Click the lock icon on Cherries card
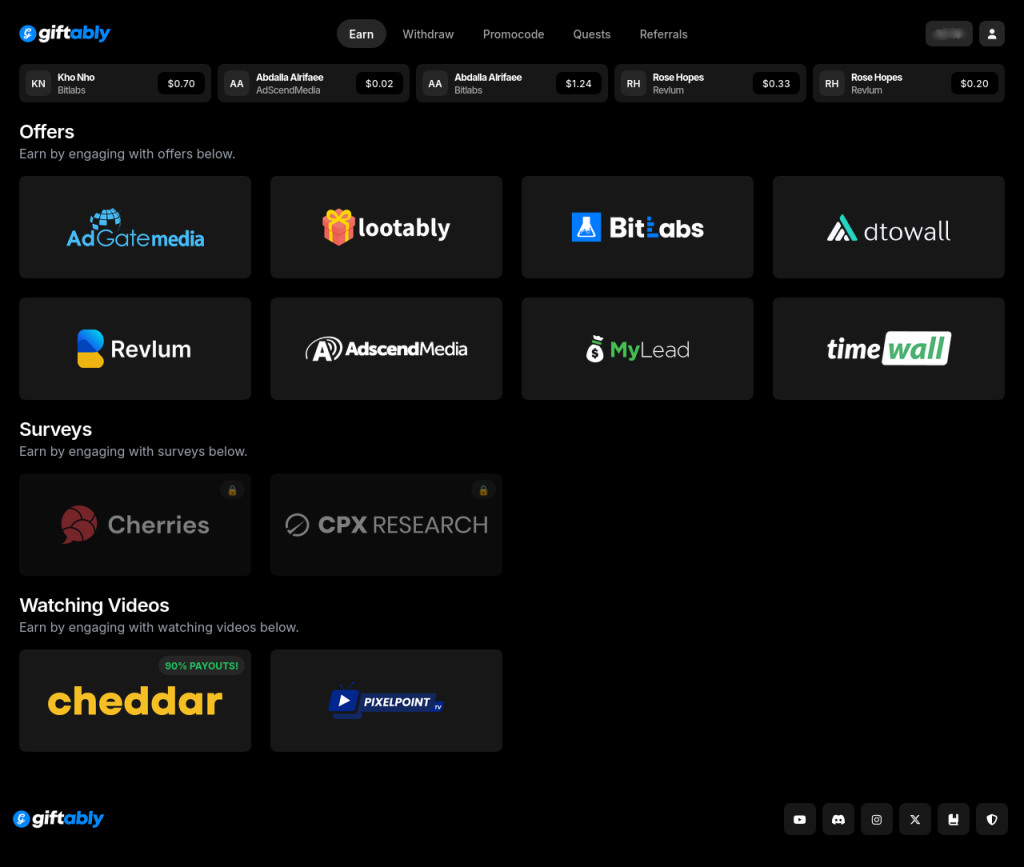This screenshot has width=1024, height=867. point(232,490)
